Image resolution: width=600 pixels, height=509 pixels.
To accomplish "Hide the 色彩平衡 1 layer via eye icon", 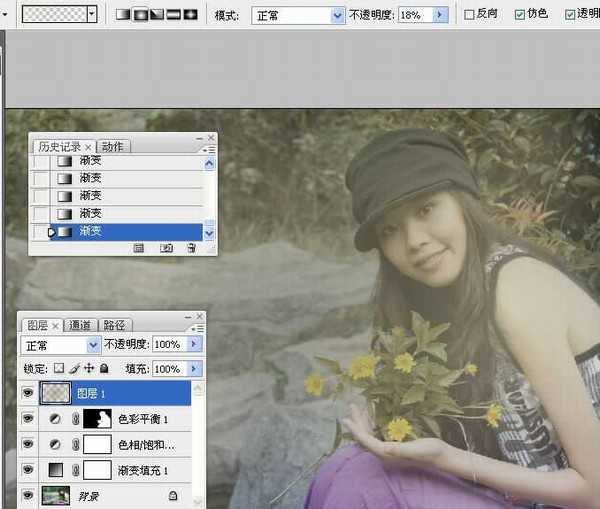I will pos(27,419).
